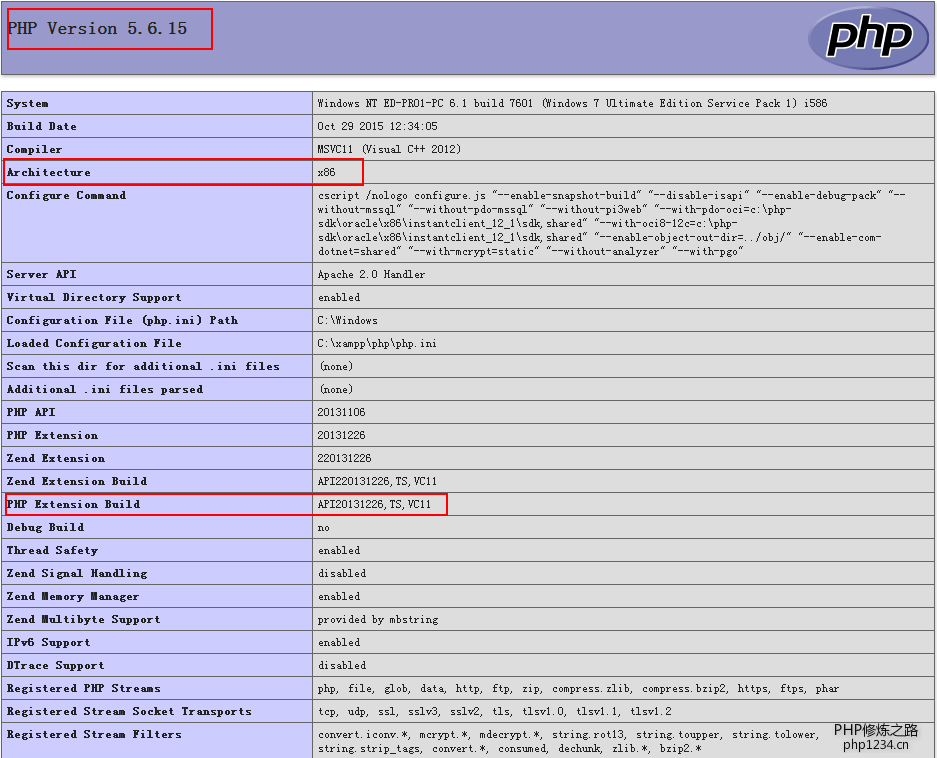The image size is (937, 758).
Task: Click the Configure Command label
Action: coord(66,195)
